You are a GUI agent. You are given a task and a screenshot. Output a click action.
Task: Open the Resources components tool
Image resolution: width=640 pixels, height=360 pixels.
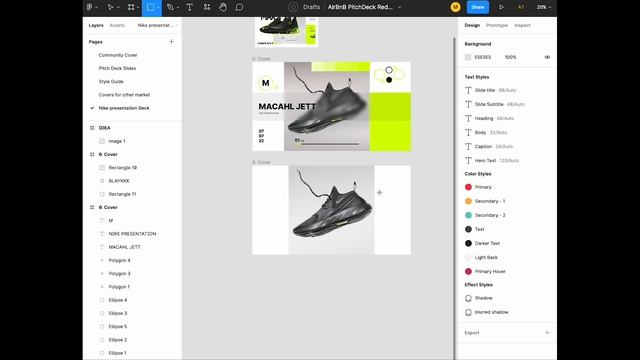(x=207, y=7)
